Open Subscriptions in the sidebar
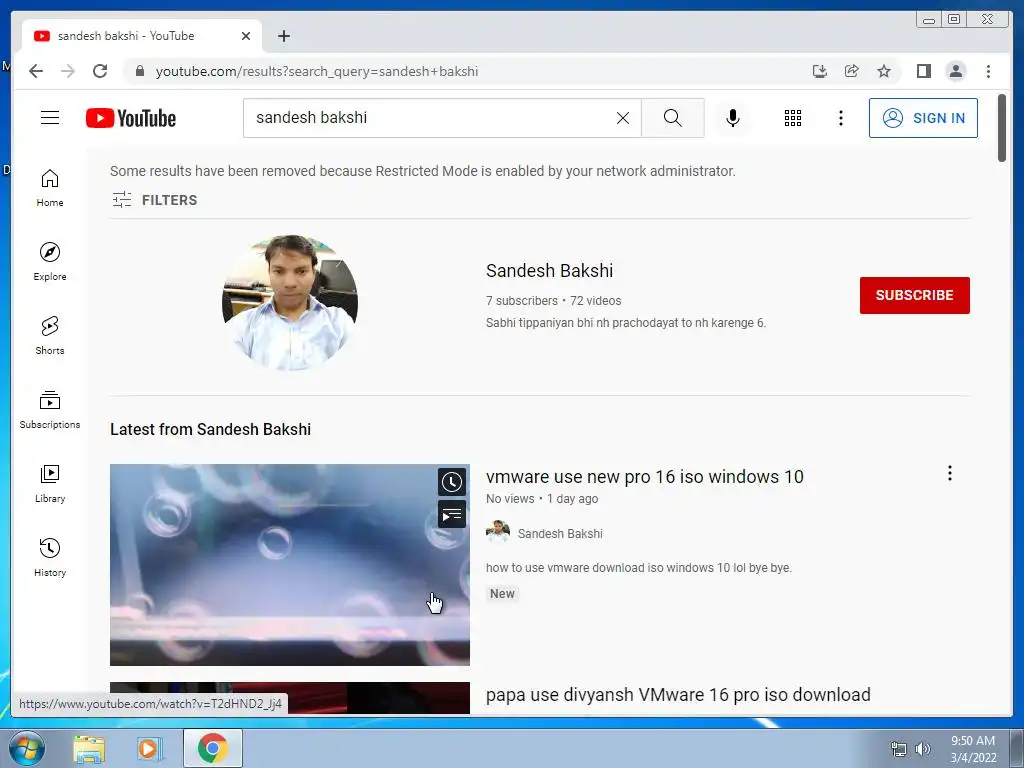Viewport: 1024px width, 768px height. click(x=50, y=409)
